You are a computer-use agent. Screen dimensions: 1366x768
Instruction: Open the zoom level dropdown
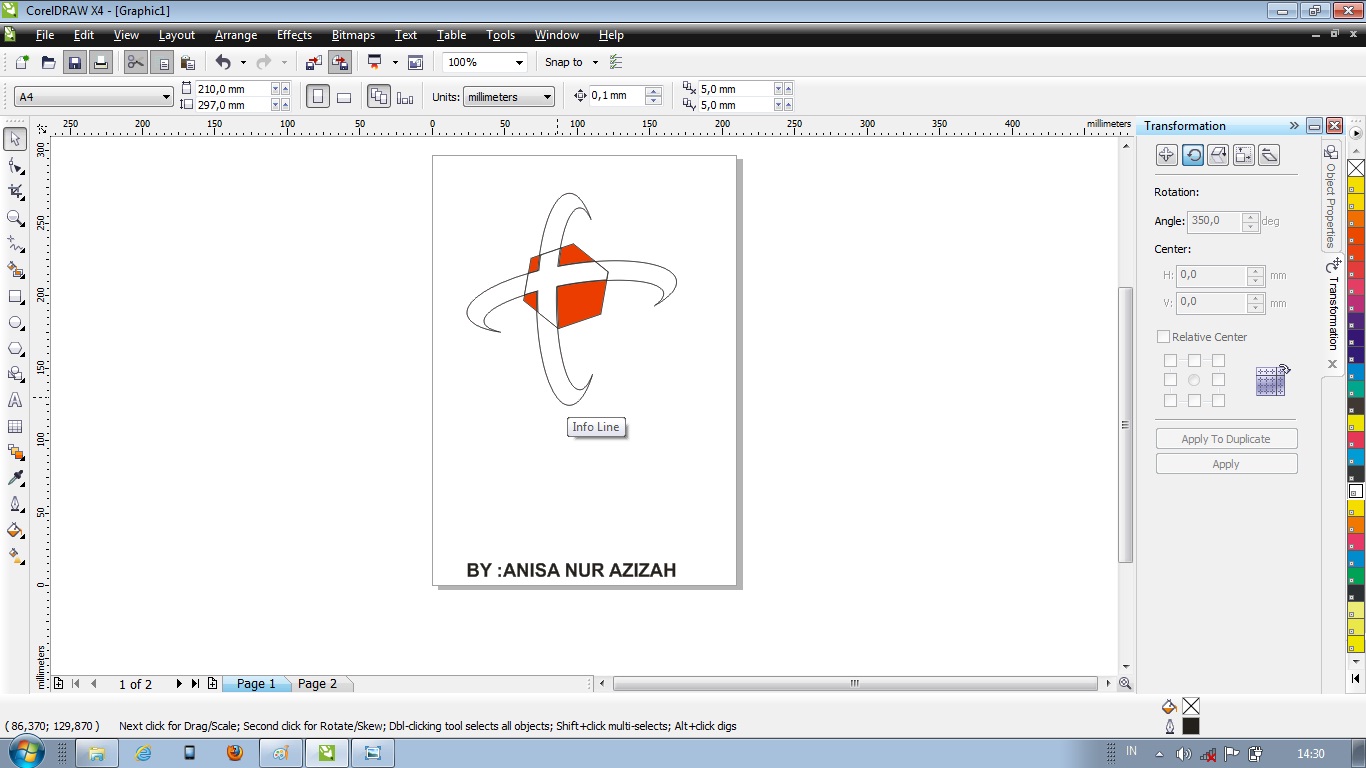click(519, 62)
